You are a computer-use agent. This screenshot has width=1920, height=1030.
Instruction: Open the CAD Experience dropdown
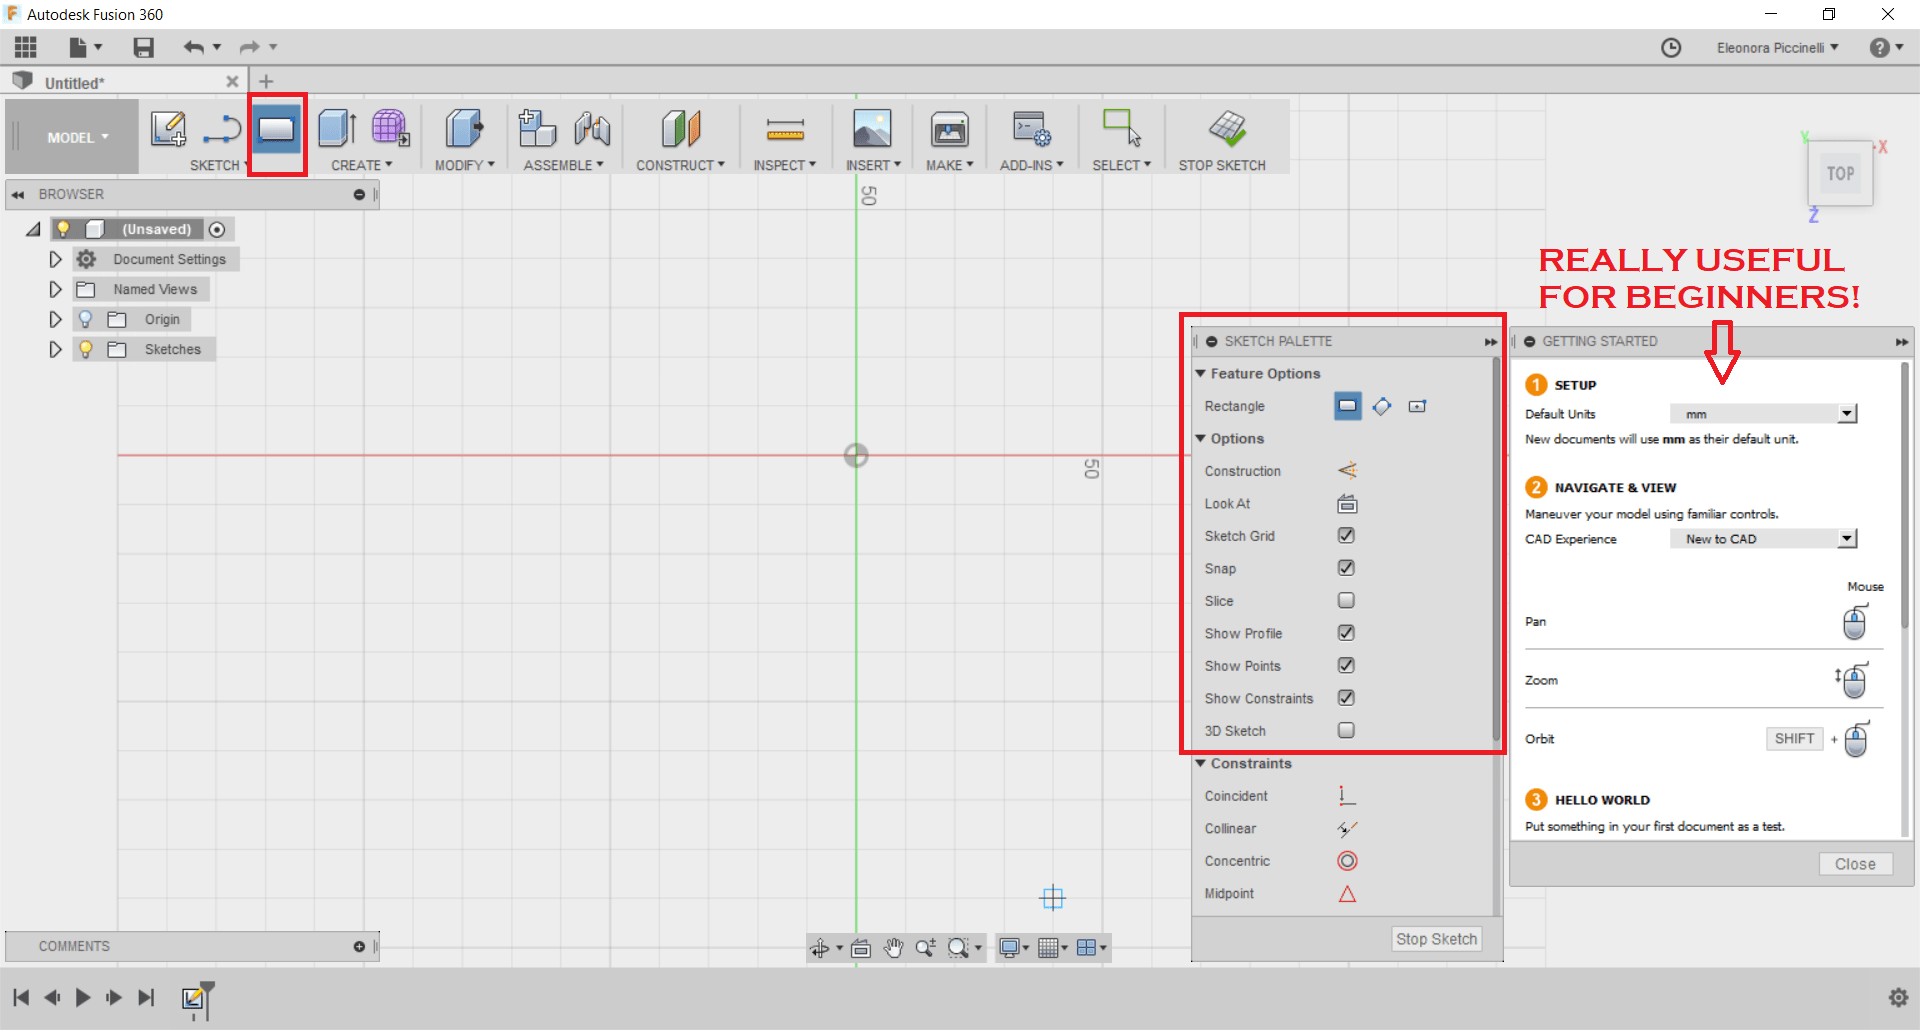click(x=1764, y=539)
